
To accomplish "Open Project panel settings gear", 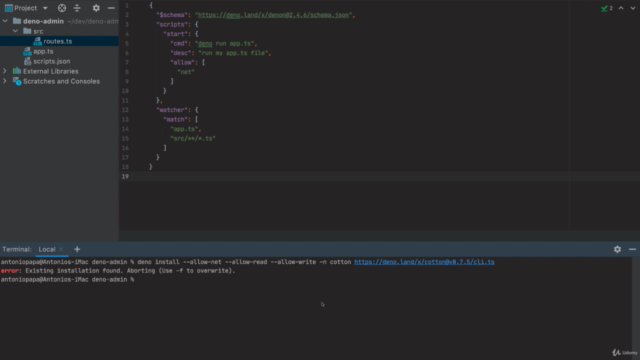I will point(96,8).
